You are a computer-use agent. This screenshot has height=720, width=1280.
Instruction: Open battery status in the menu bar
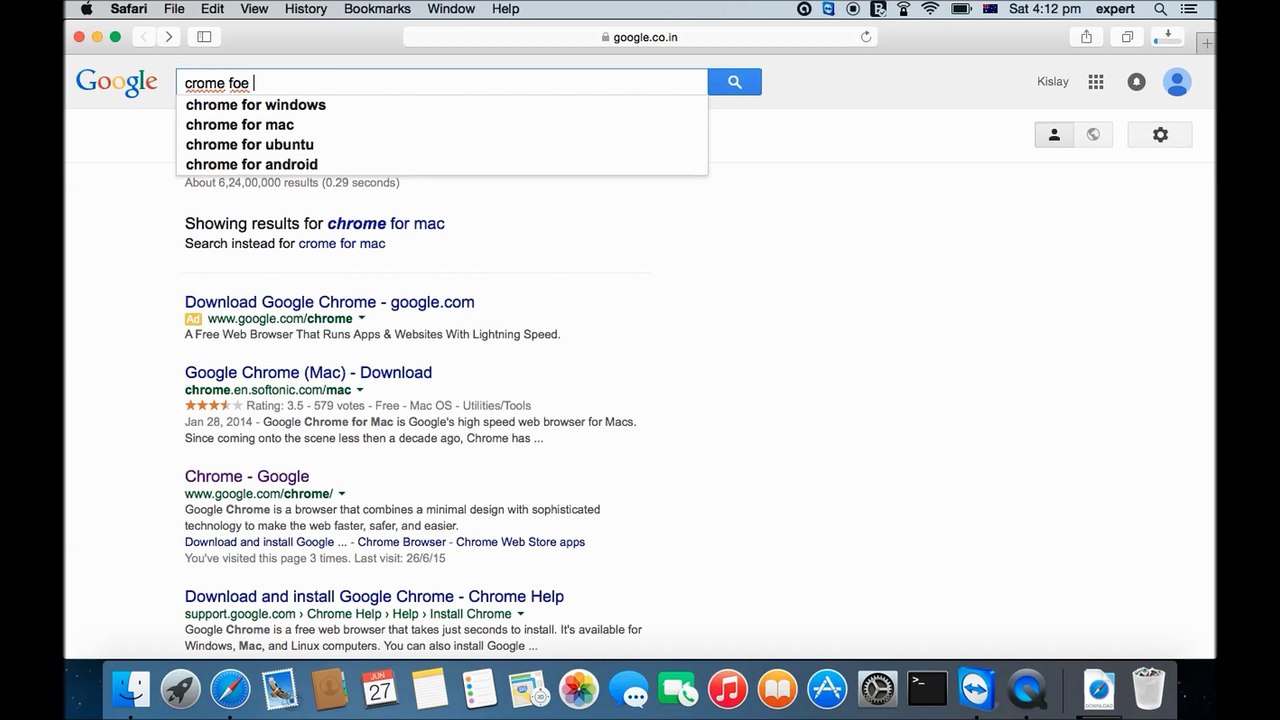pyautogui.click(x=961, y=9)
